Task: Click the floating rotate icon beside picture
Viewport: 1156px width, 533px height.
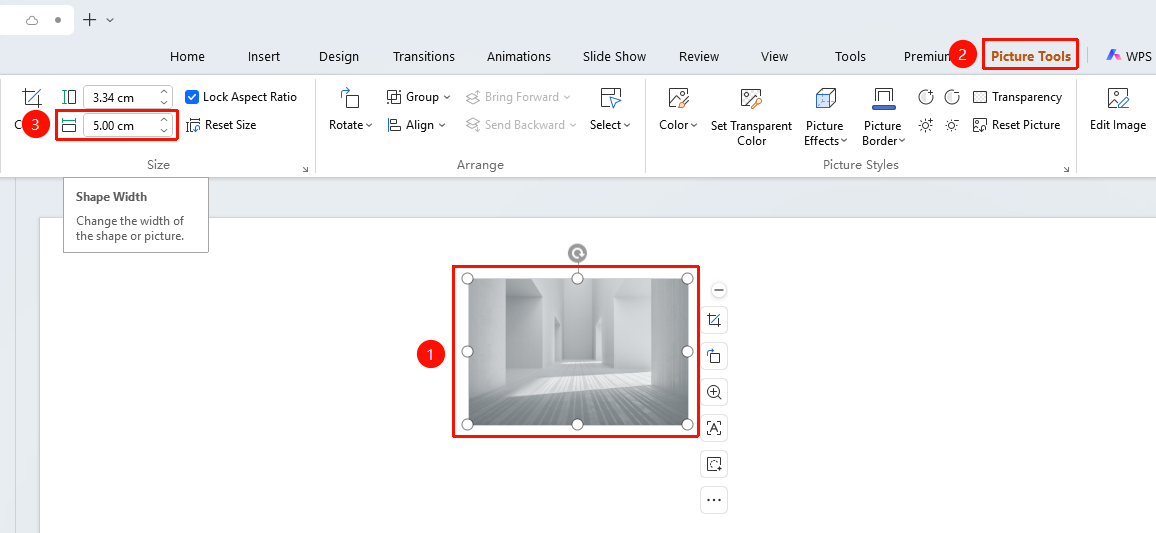Action: point(714,356)
